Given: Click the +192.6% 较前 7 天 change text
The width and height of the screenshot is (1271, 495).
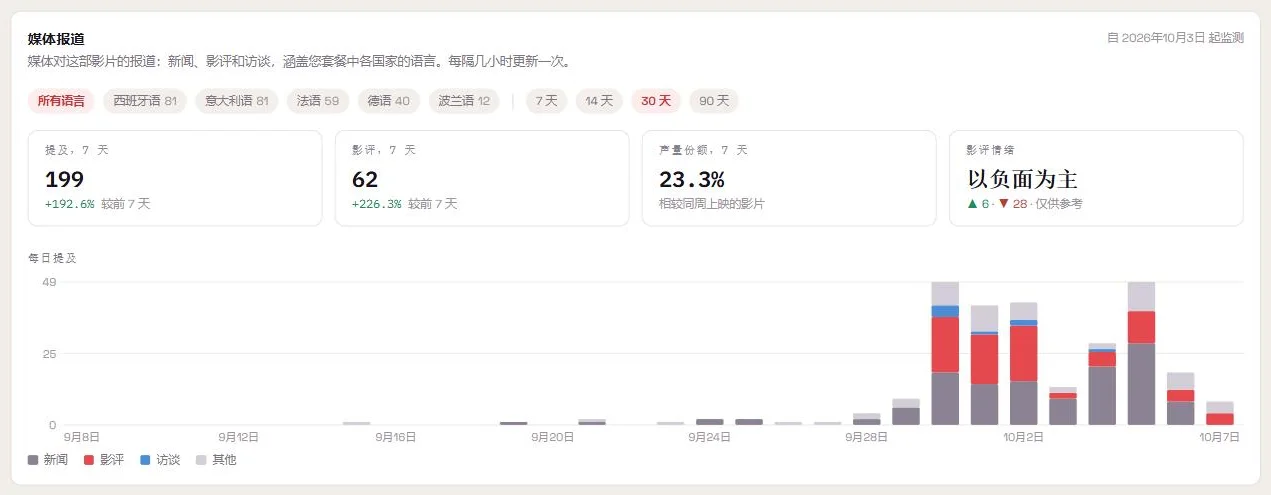Looking at the screenshot, I should pyautogui.click(x=98, y=204).
